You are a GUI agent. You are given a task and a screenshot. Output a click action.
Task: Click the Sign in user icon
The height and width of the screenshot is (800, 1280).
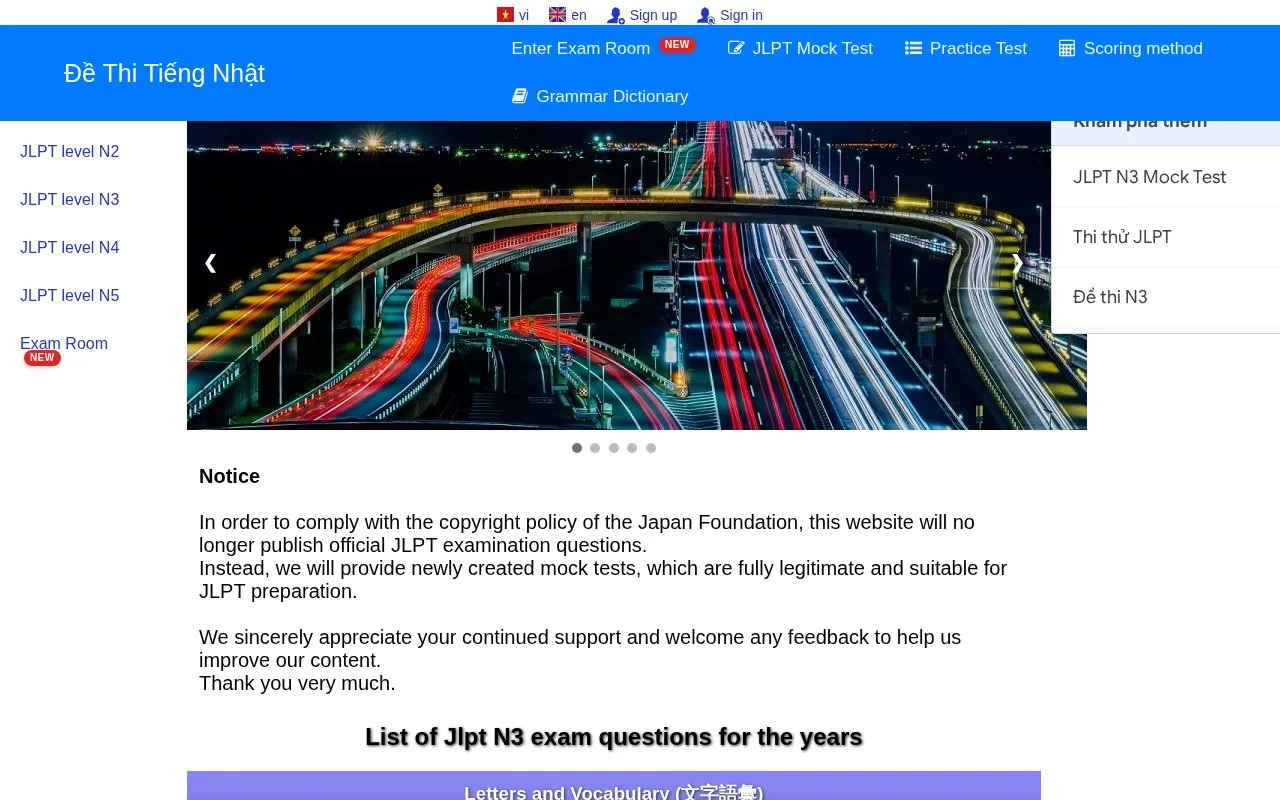pyautogui.click(x=706, y=15)
